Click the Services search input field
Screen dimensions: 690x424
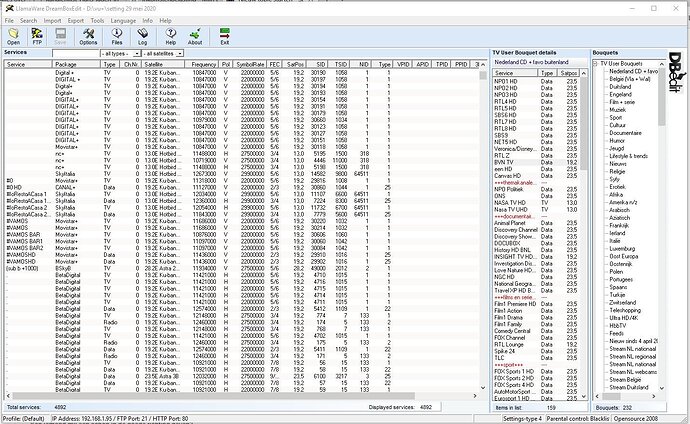pos(76,54)
